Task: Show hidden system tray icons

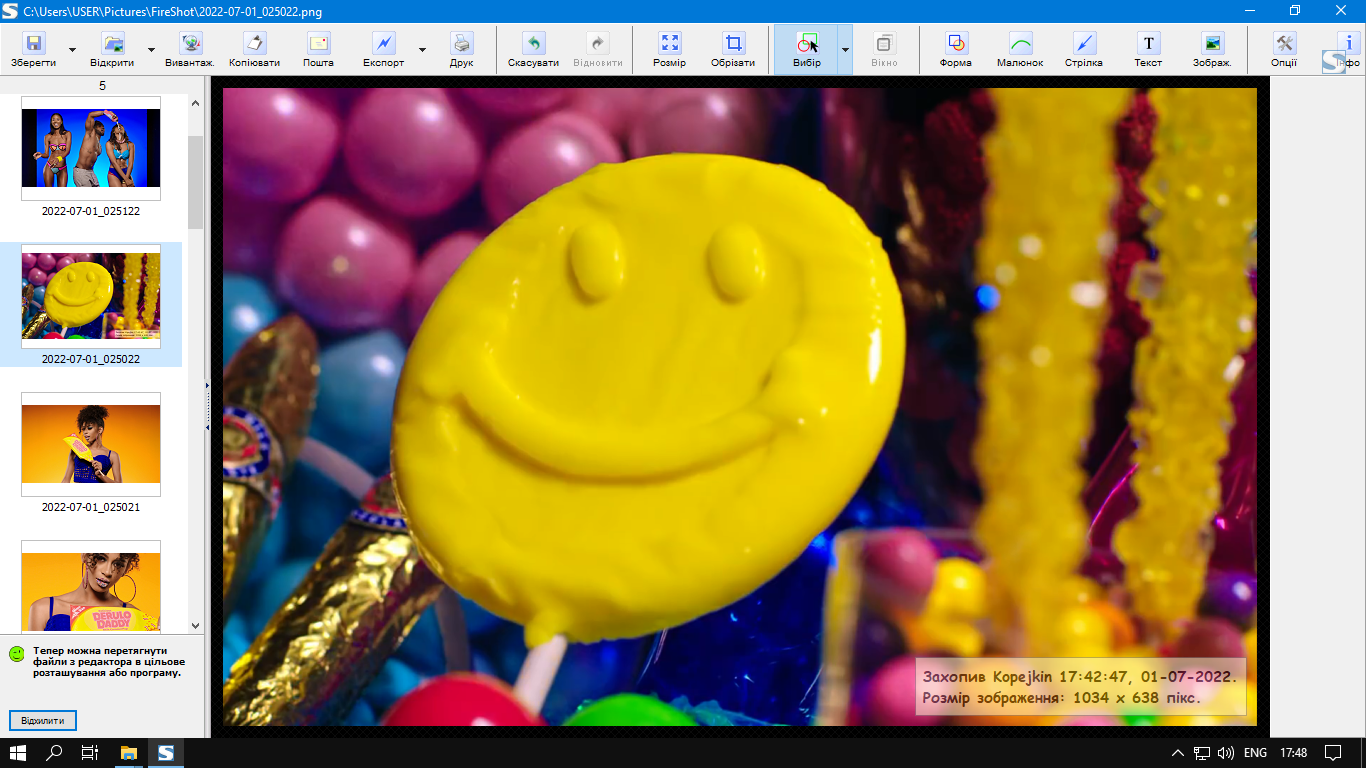Action: [1178, 753]
